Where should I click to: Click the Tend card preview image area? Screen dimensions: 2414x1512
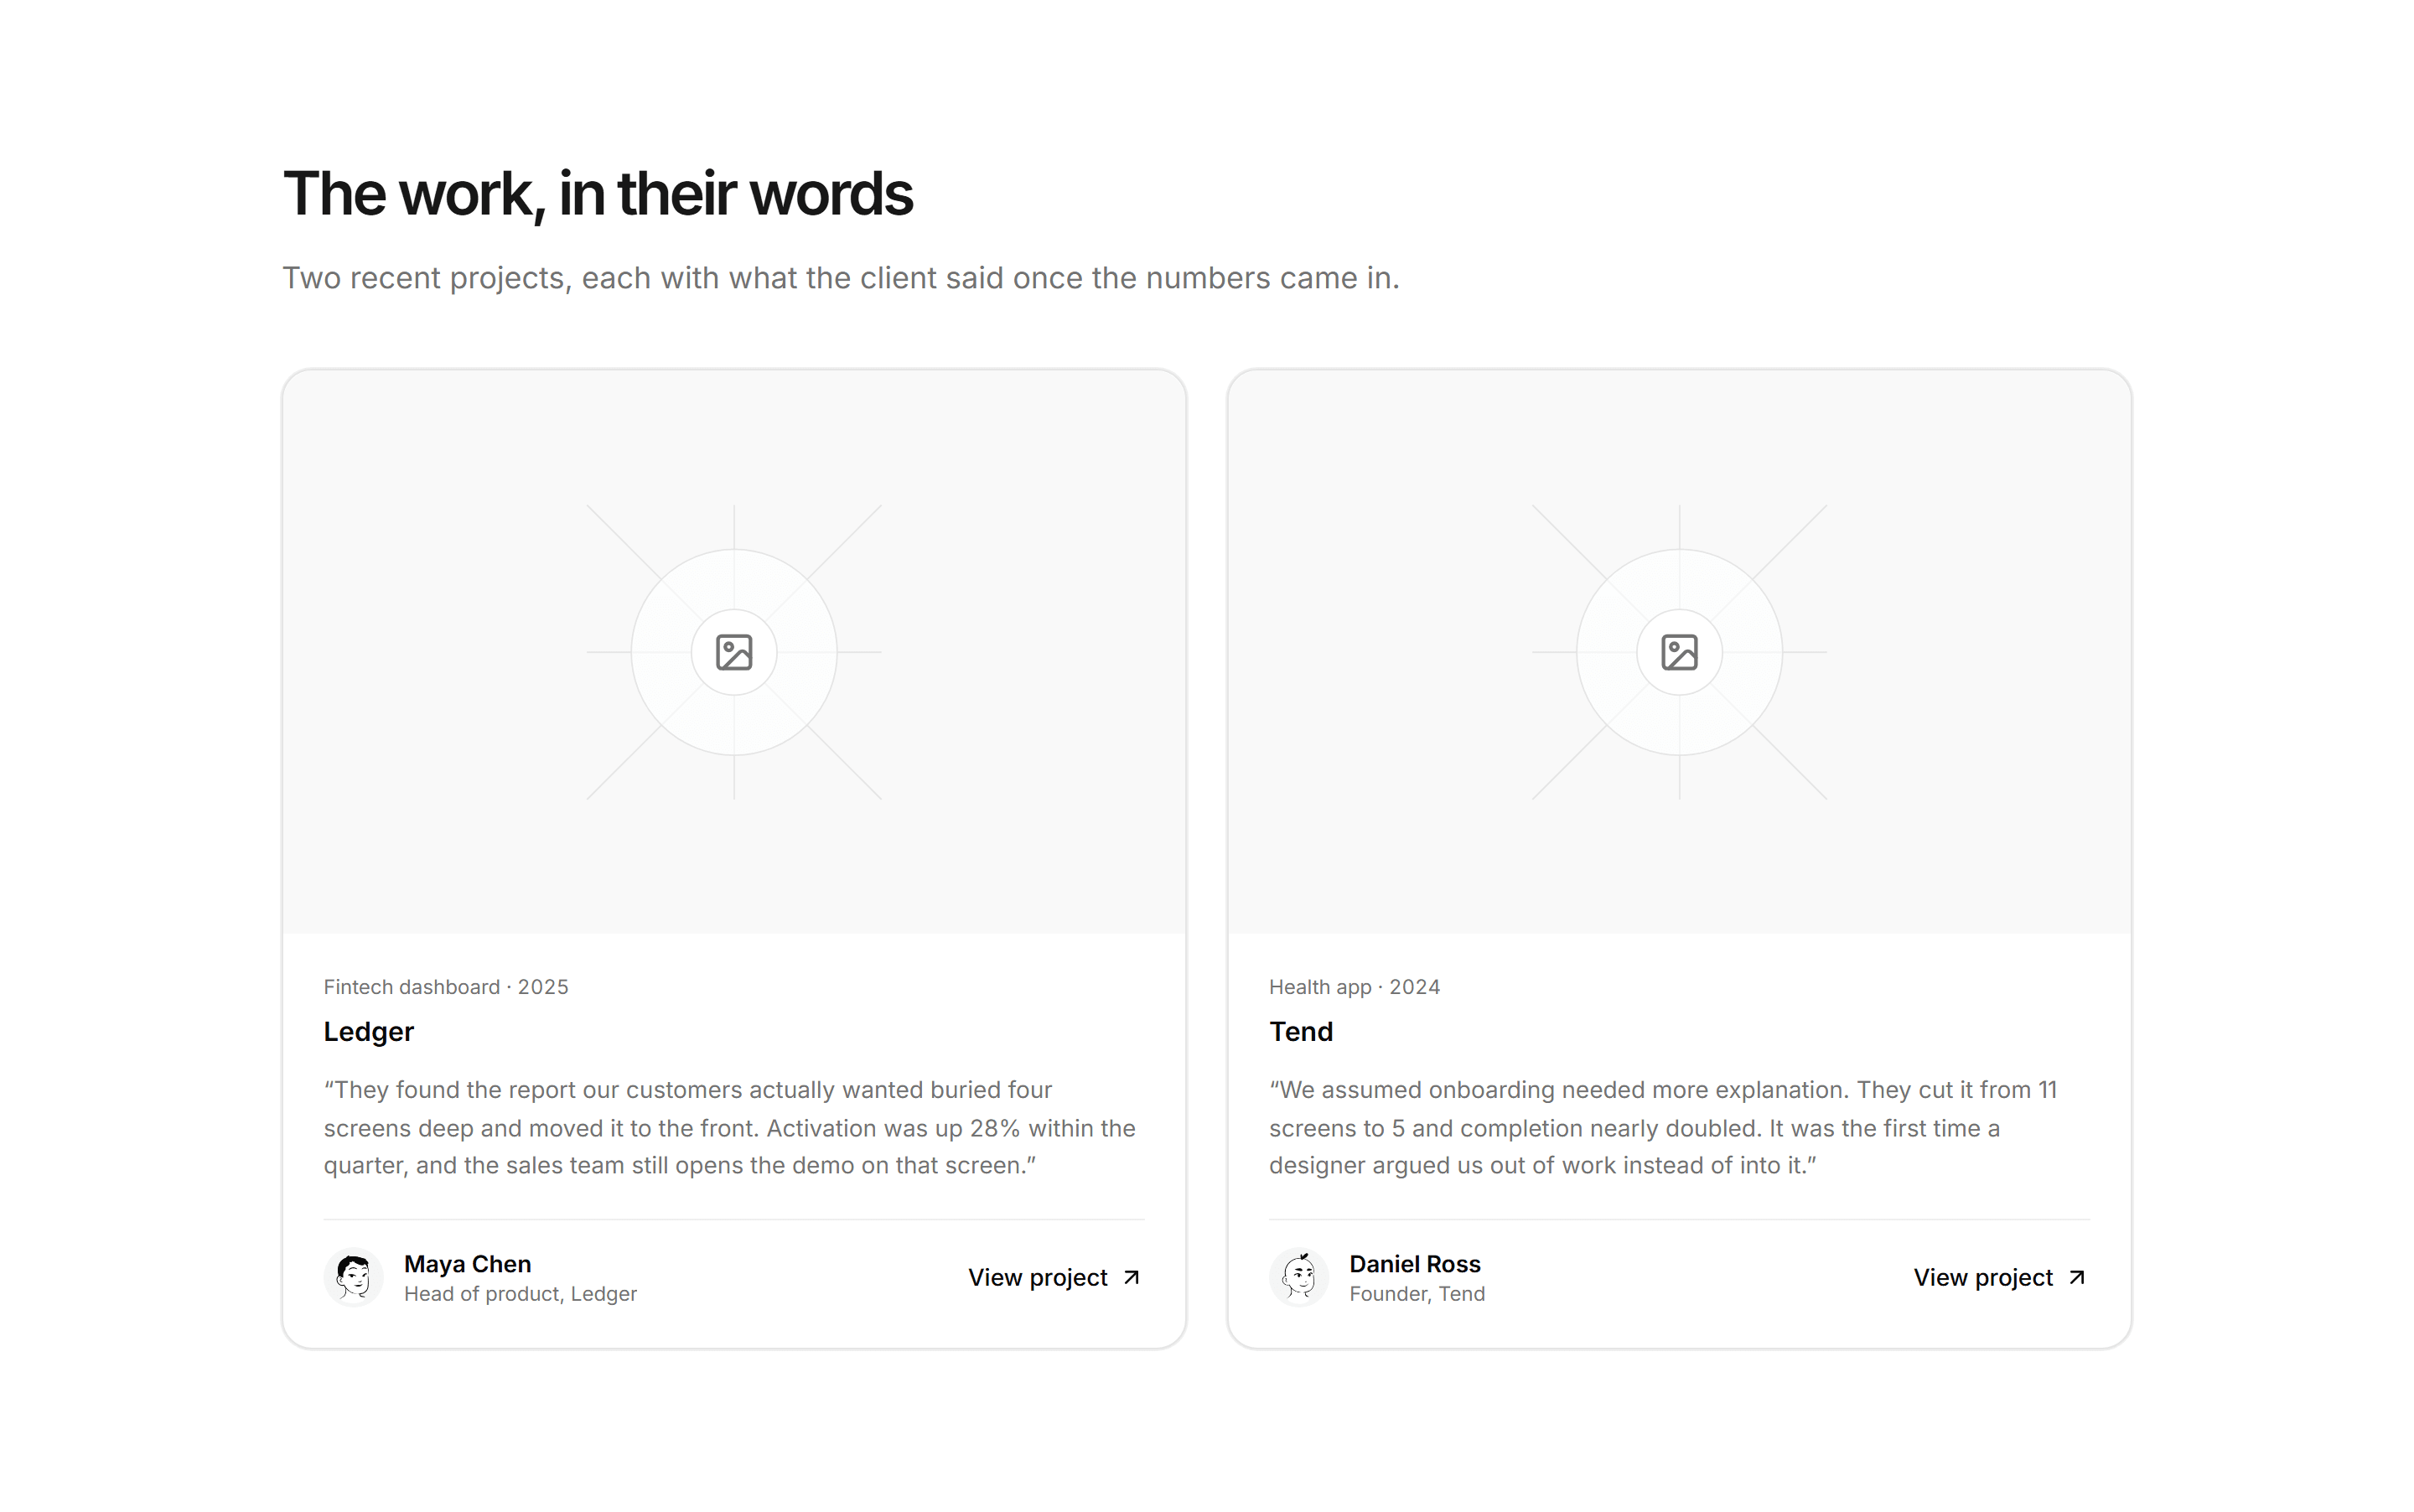[1678, 651]
